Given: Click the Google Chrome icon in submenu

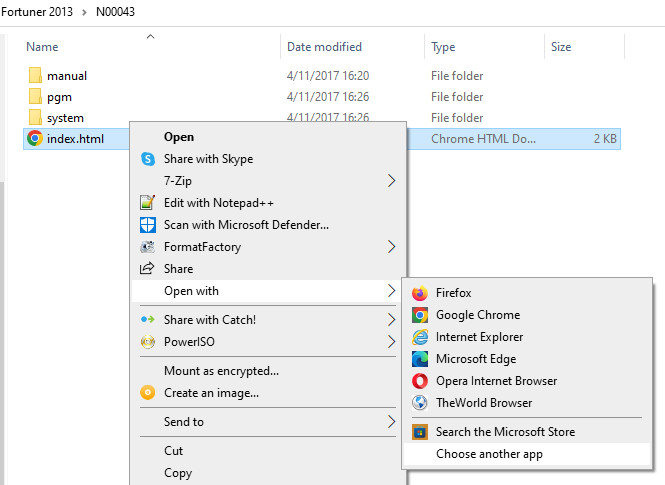Looking at the screenshot, I should click(x=420, y=315).
